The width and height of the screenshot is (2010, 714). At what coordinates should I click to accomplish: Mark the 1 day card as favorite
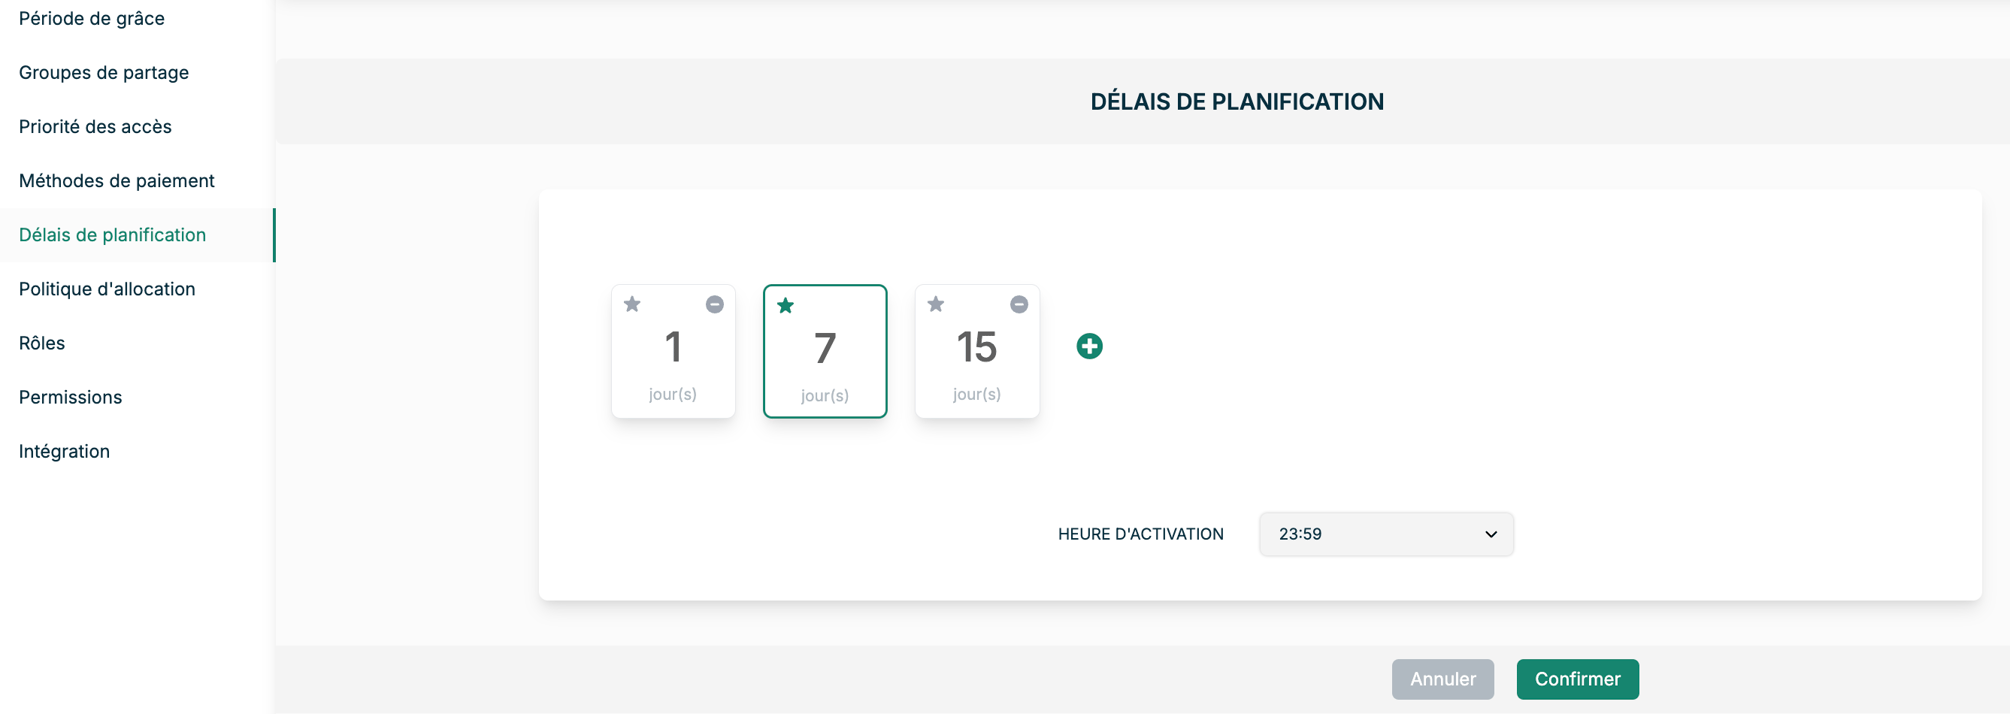click(632, 304)
